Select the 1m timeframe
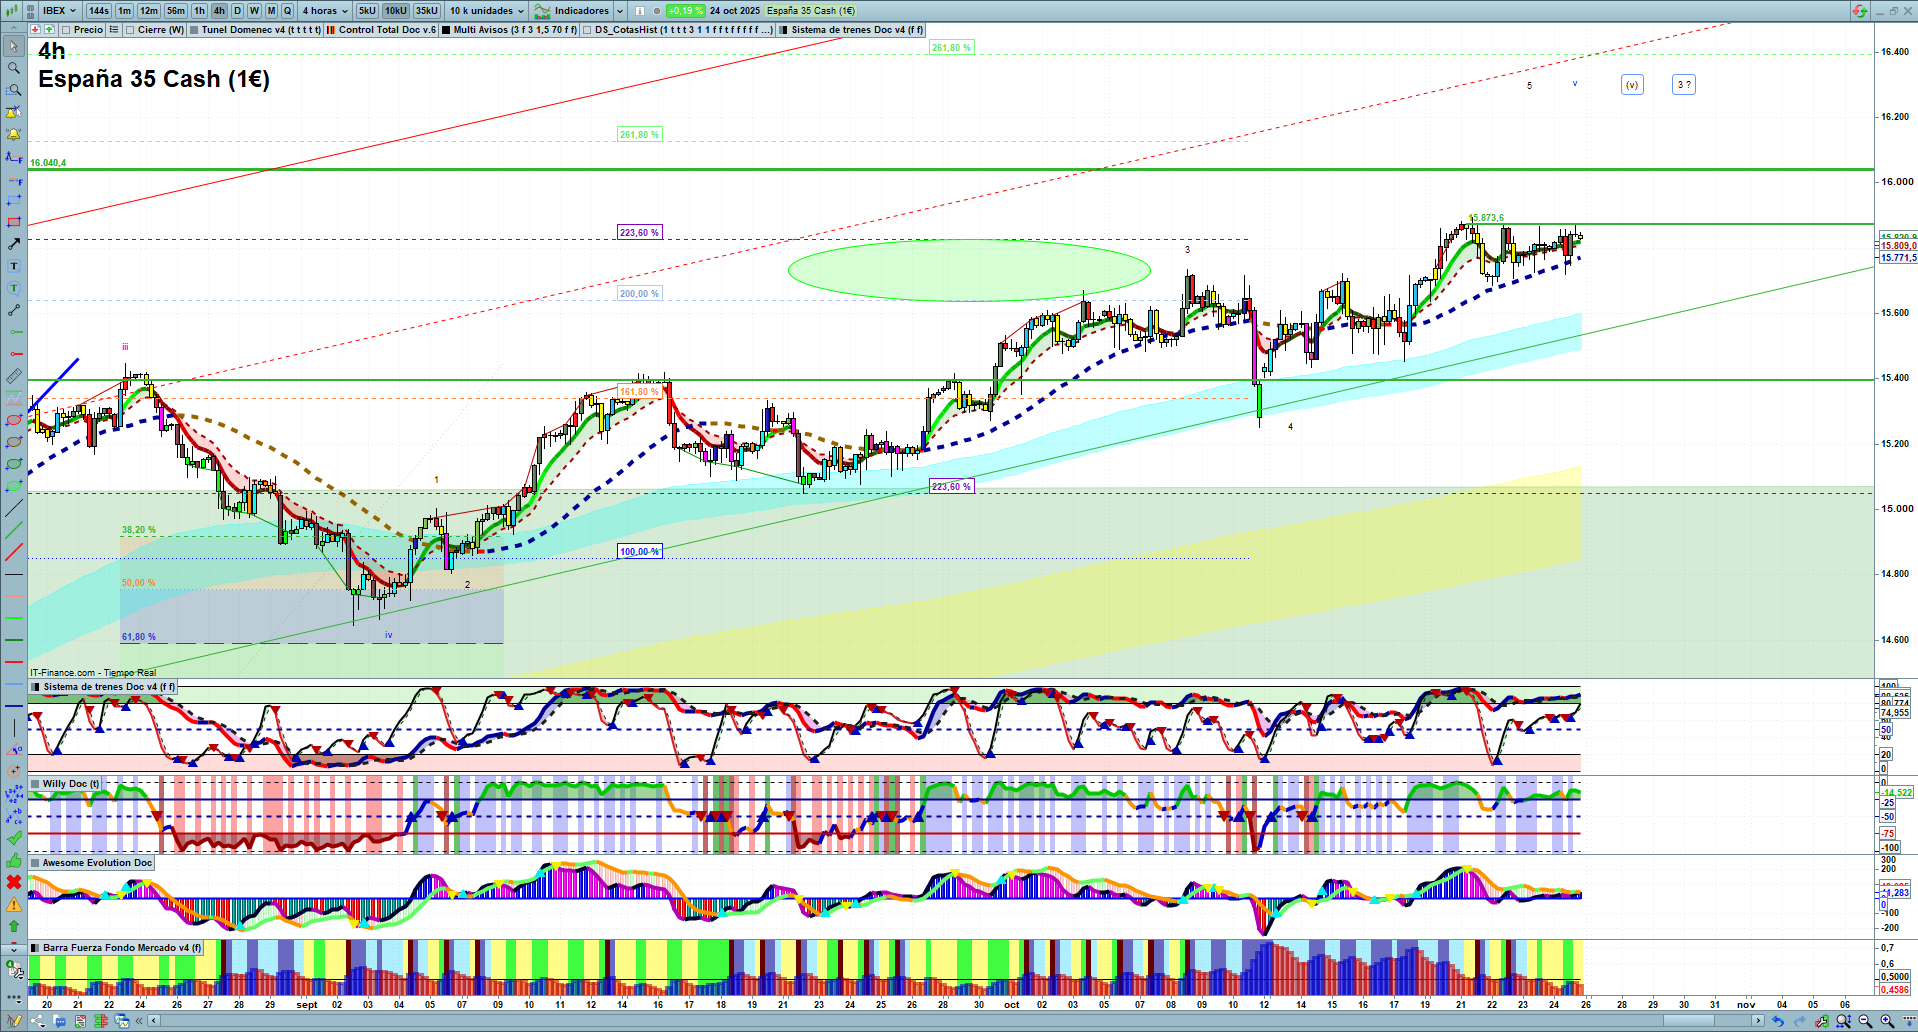This screenshot has width=1918, height=1032. 124,11
